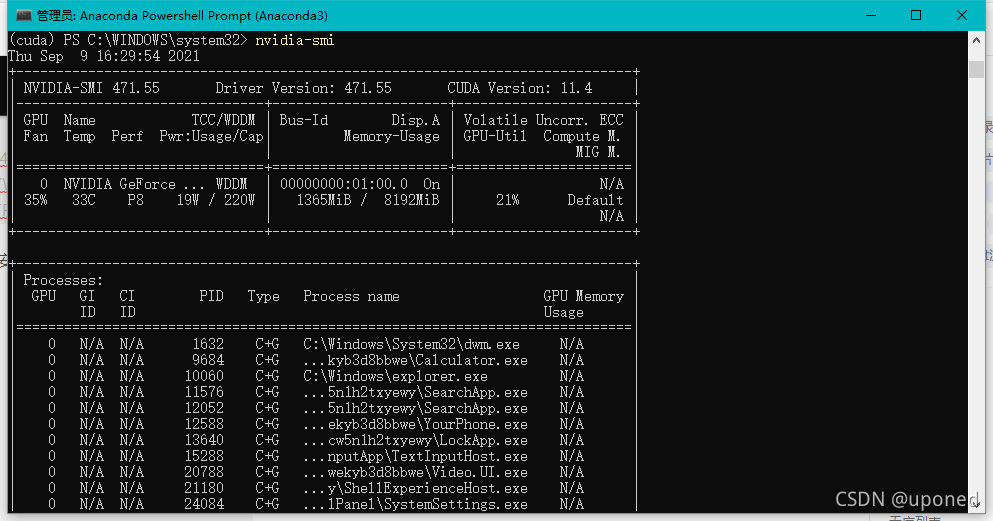This screenshot has height=521, width=993.
Task: Click the LockApp.exe process name
Action: click(415, 440)
